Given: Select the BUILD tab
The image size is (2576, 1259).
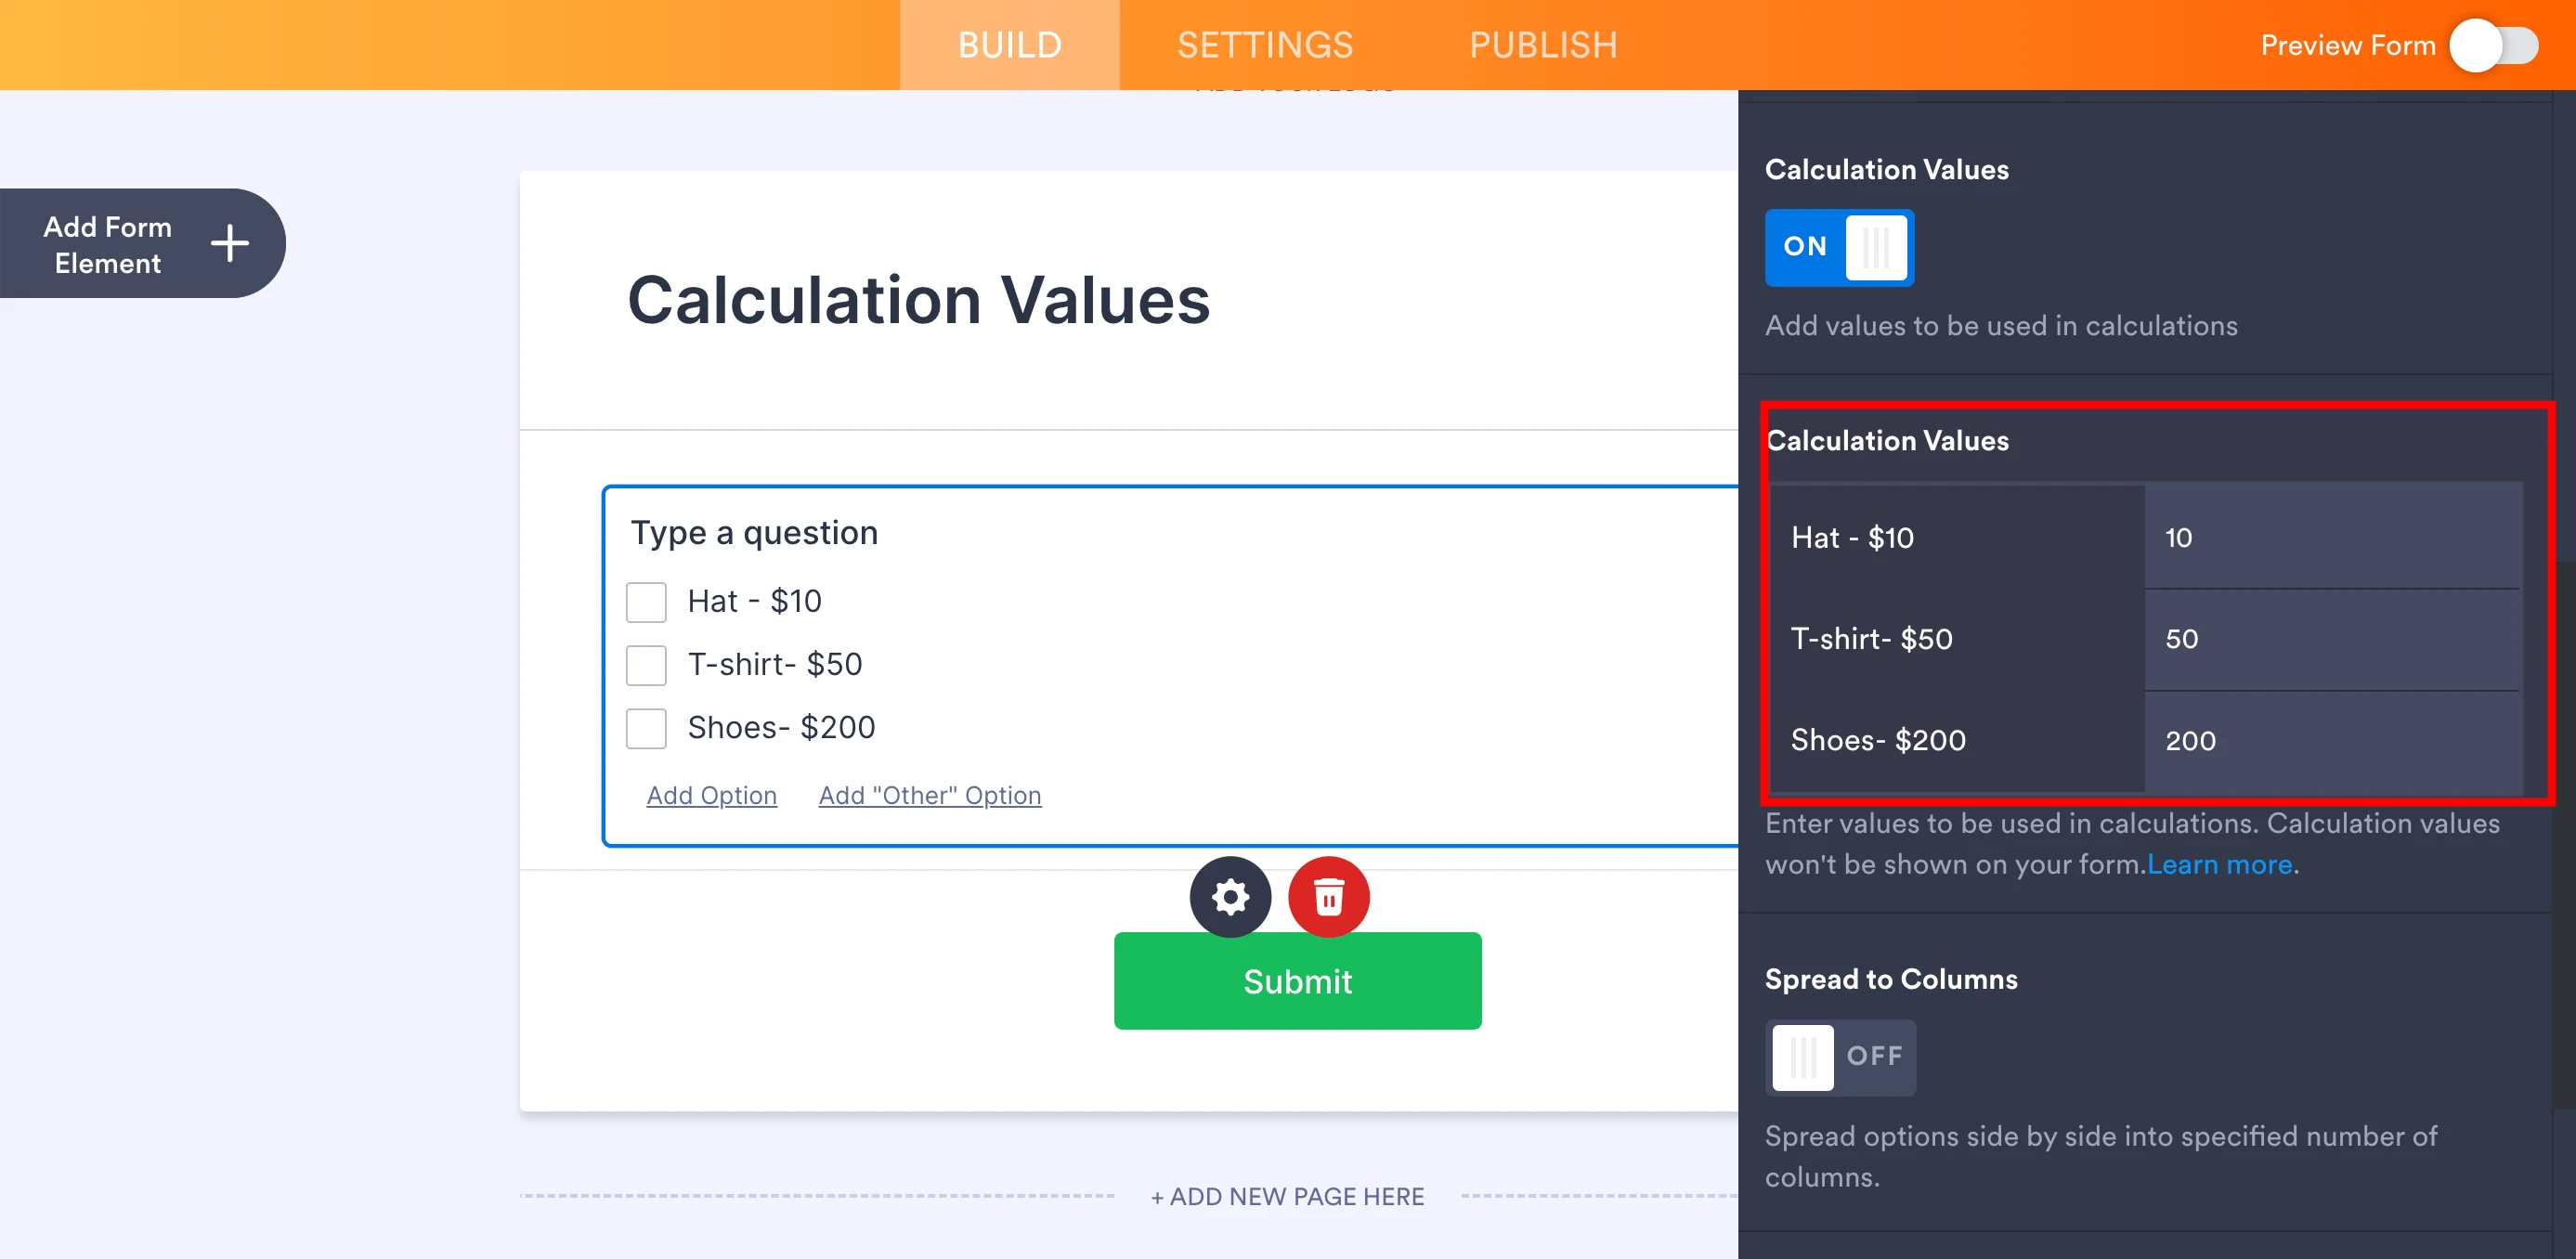Looking at the screenshot, I should coord(1009,45).
